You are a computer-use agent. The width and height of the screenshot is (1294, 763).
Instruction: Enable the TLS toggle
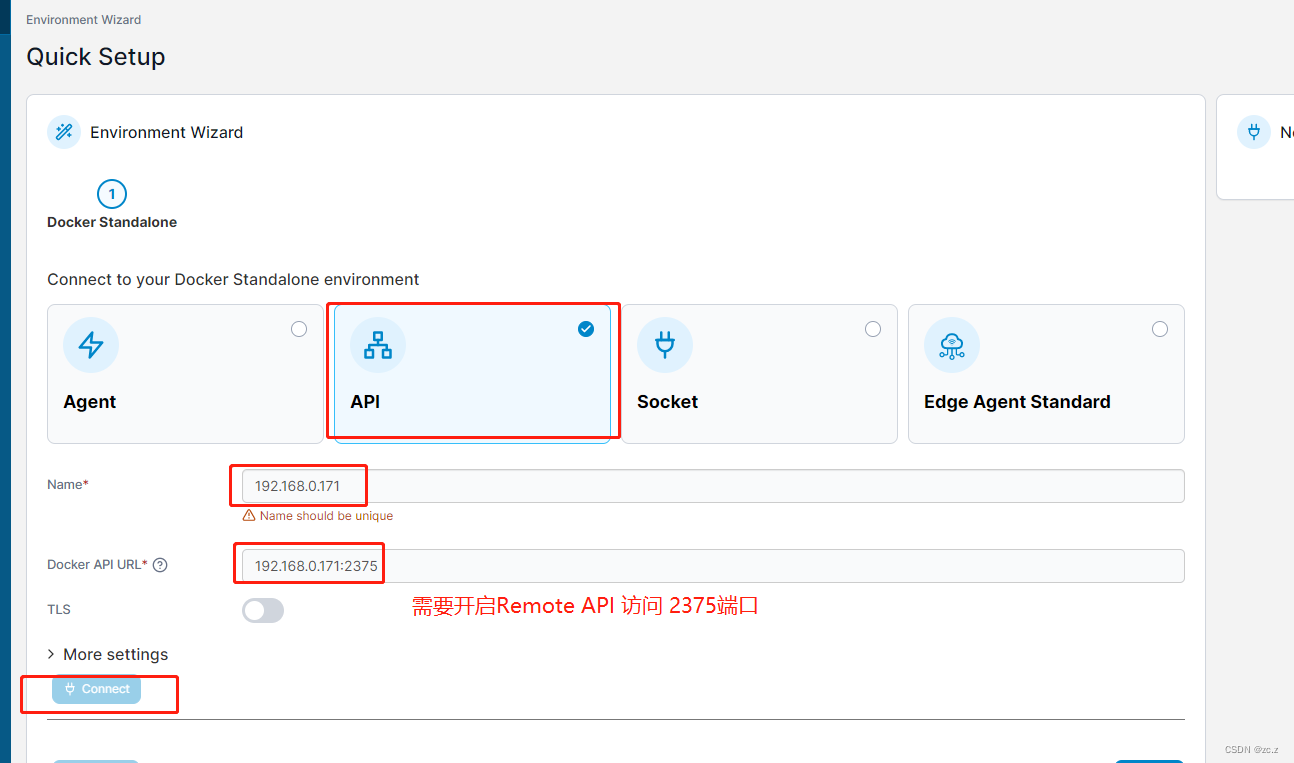click(262, 610)
